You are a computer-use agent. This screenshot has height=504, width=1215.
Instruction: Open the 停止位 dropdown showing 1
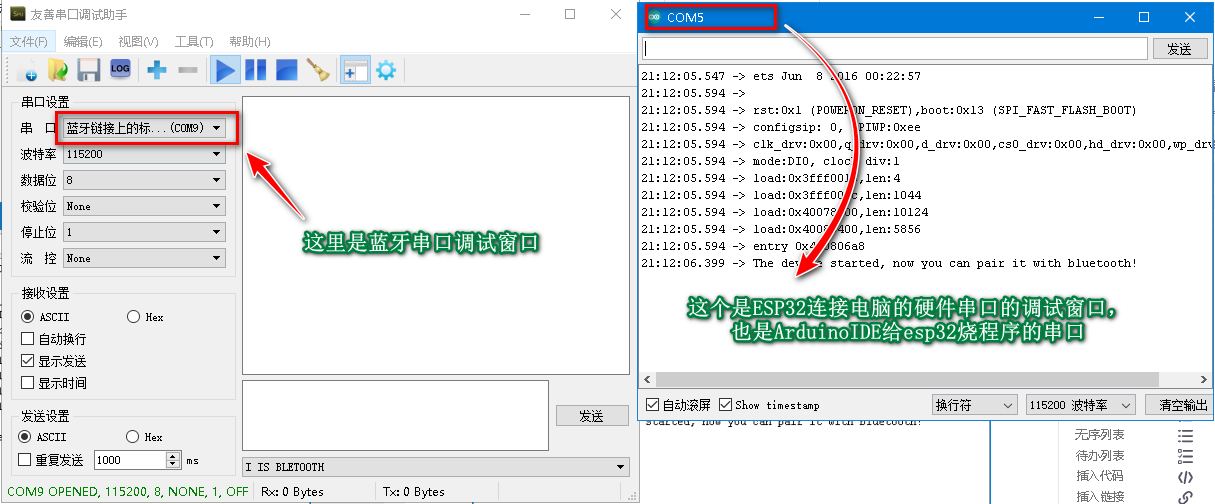click(x=144, y=232)
